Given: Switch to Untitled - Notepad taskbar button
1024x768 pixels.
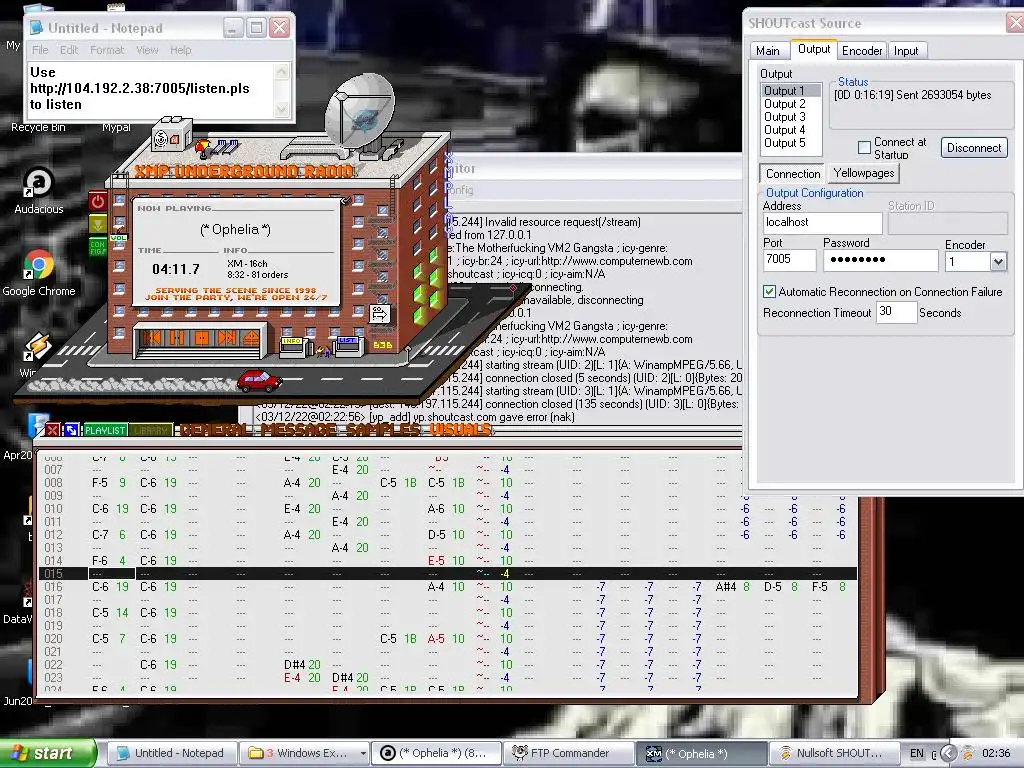Looking at the screenshot, I should 170,753.
